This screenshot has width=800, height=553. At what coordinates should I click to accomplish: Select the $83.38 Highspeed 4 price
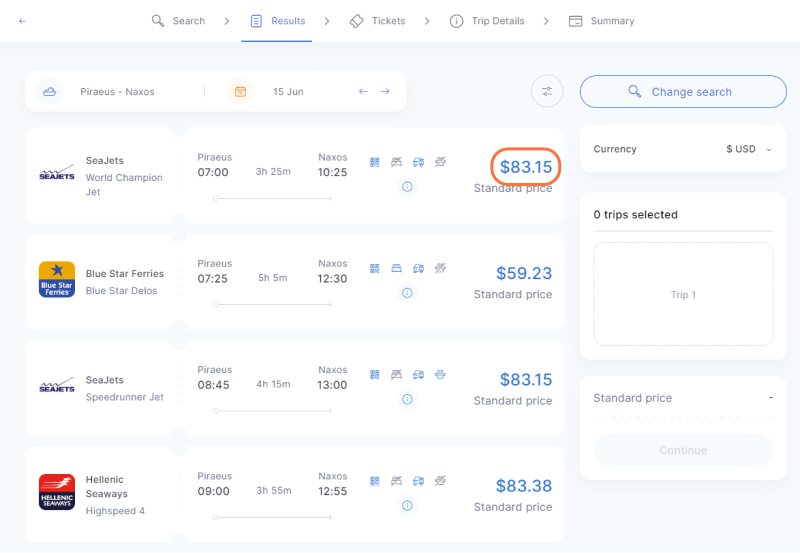click(524, 486)
